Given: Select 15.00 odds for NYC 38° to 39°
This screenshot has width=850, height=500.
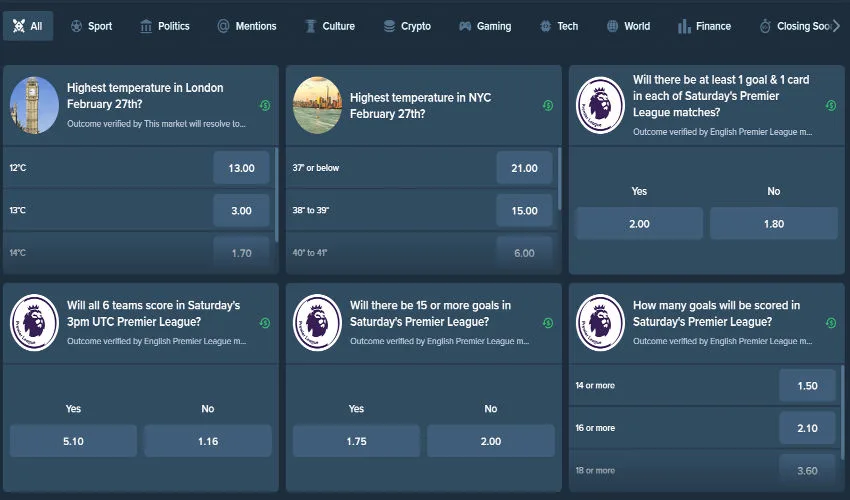Looking at the screenshot, I should pos(524,210).
